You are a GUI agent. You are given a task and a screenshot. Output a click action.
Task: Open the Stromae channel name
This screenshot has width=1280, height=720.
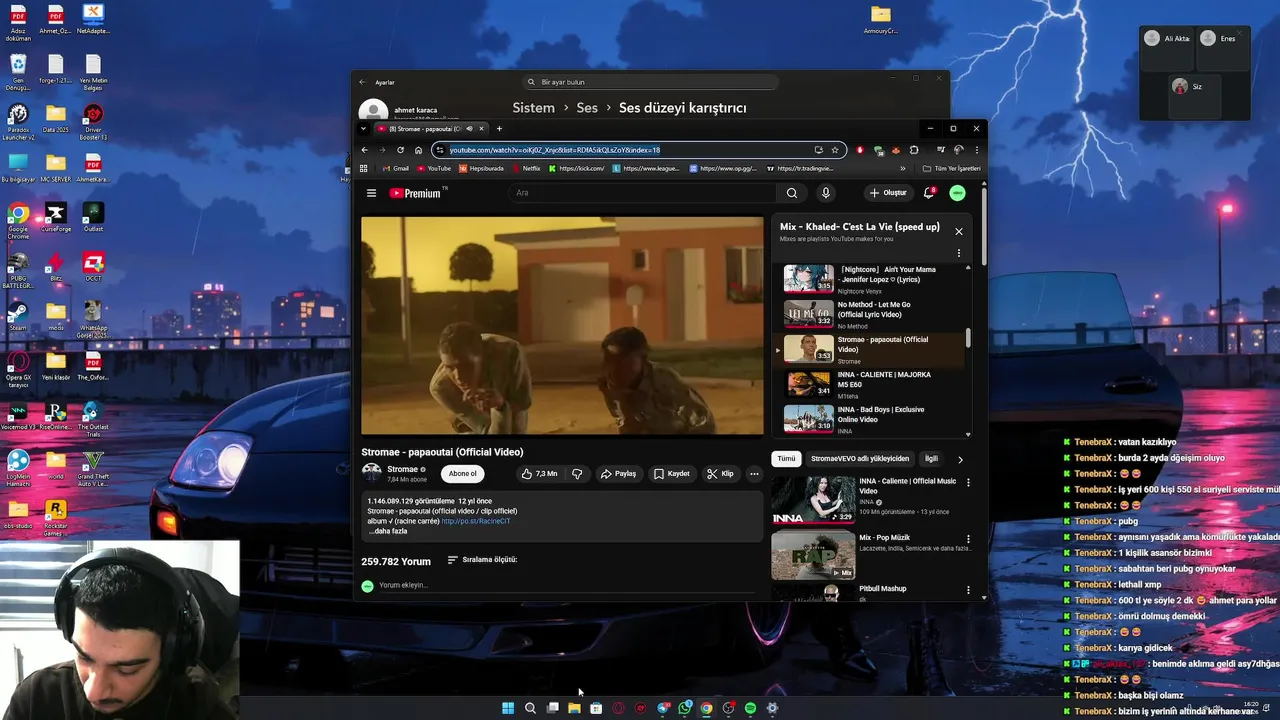point(403,469)
